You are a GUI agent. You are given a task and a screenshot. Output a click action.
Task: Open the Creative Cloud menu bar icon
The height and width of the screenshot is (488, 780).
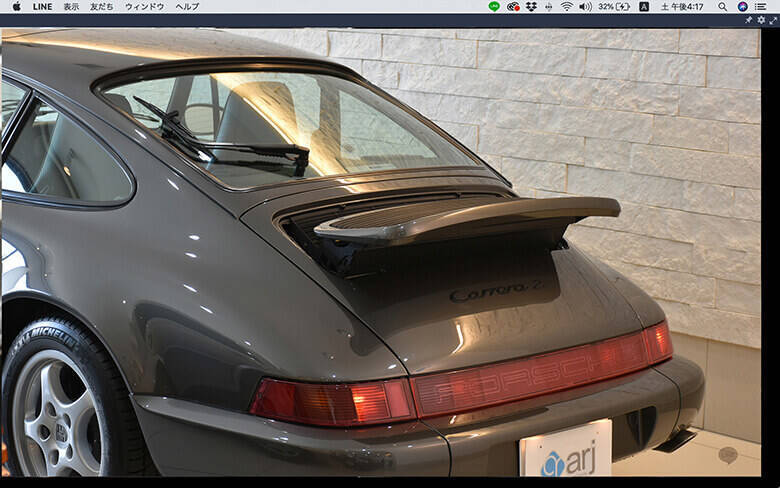tap(513, 6)
